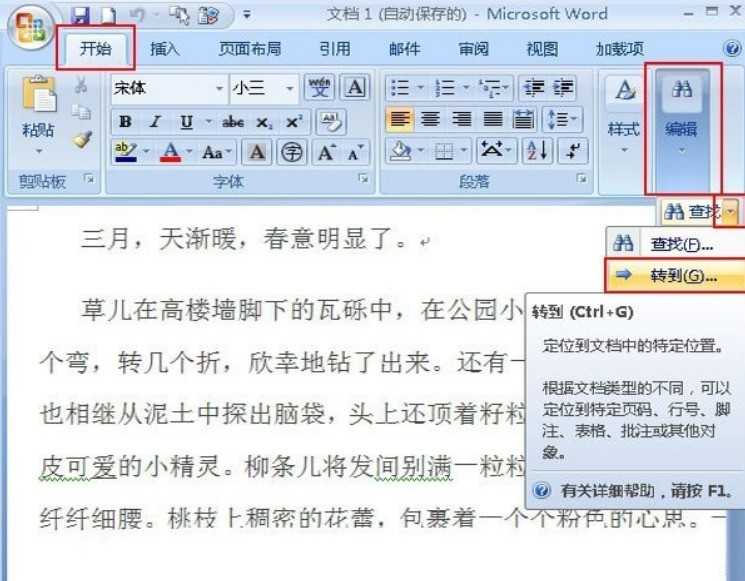Image resolution: width=745 pixels, height=581 pixels.
Task: Click the clear formatting eraser icon
Action: (x=331, y=122)
